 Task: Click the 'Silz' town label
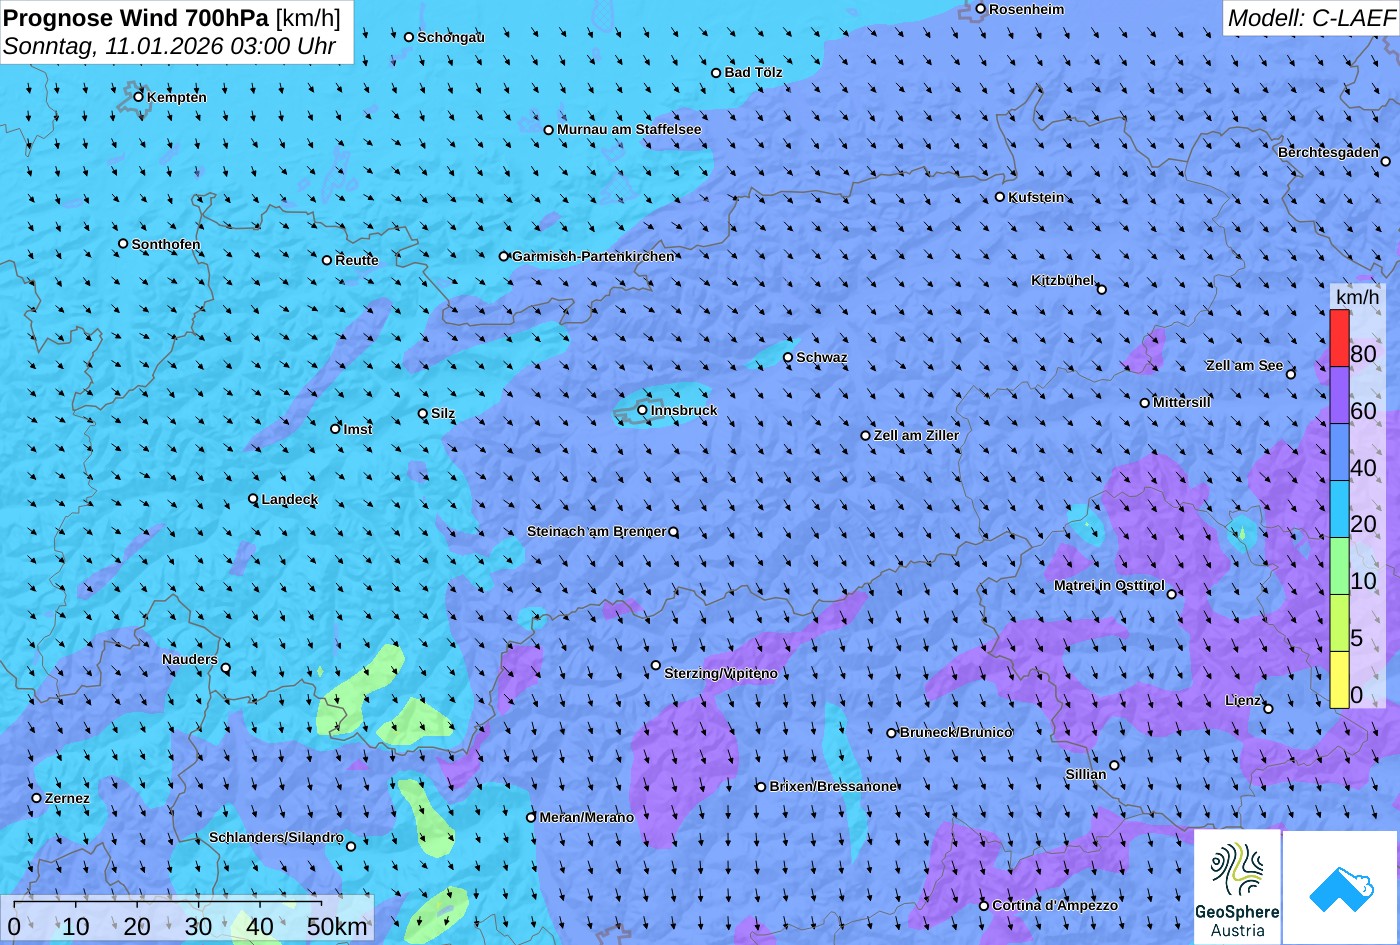[443, 413]
